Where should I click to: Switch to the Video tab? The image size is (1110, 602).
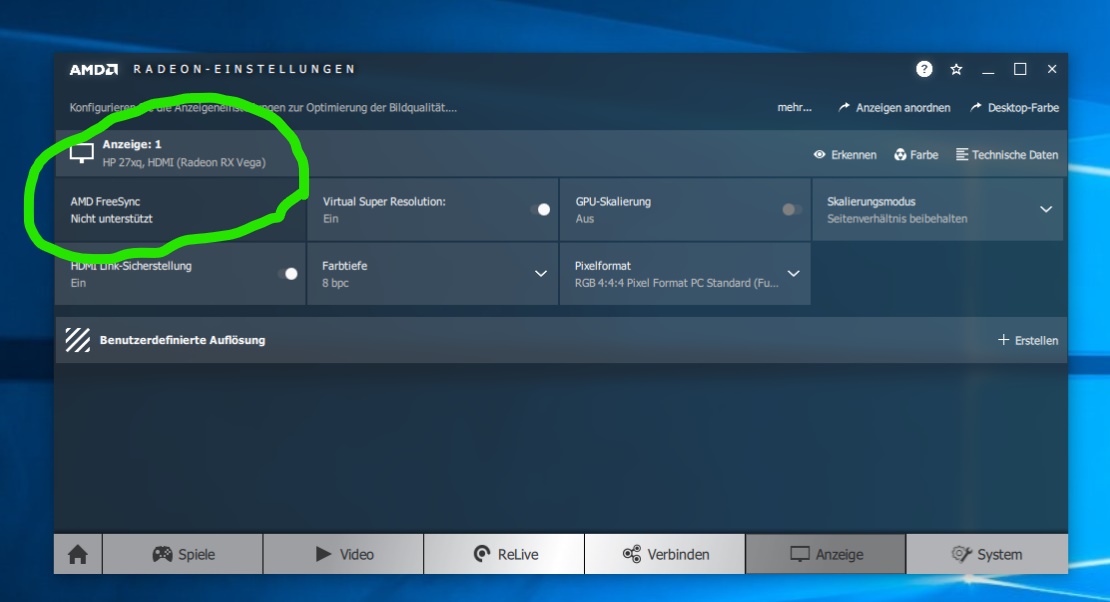tap(343, 555)
